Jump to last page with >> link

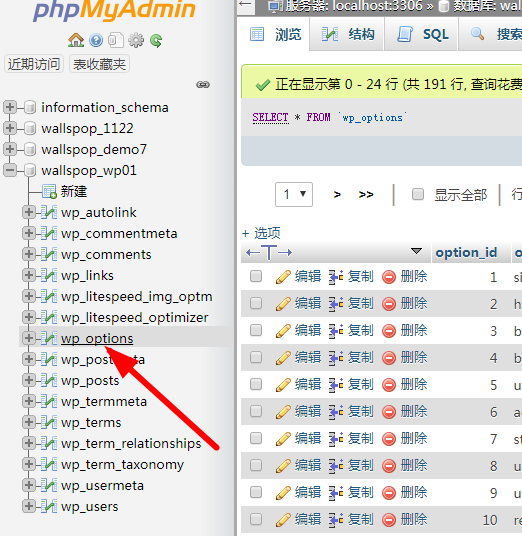[x=366, y=195]
